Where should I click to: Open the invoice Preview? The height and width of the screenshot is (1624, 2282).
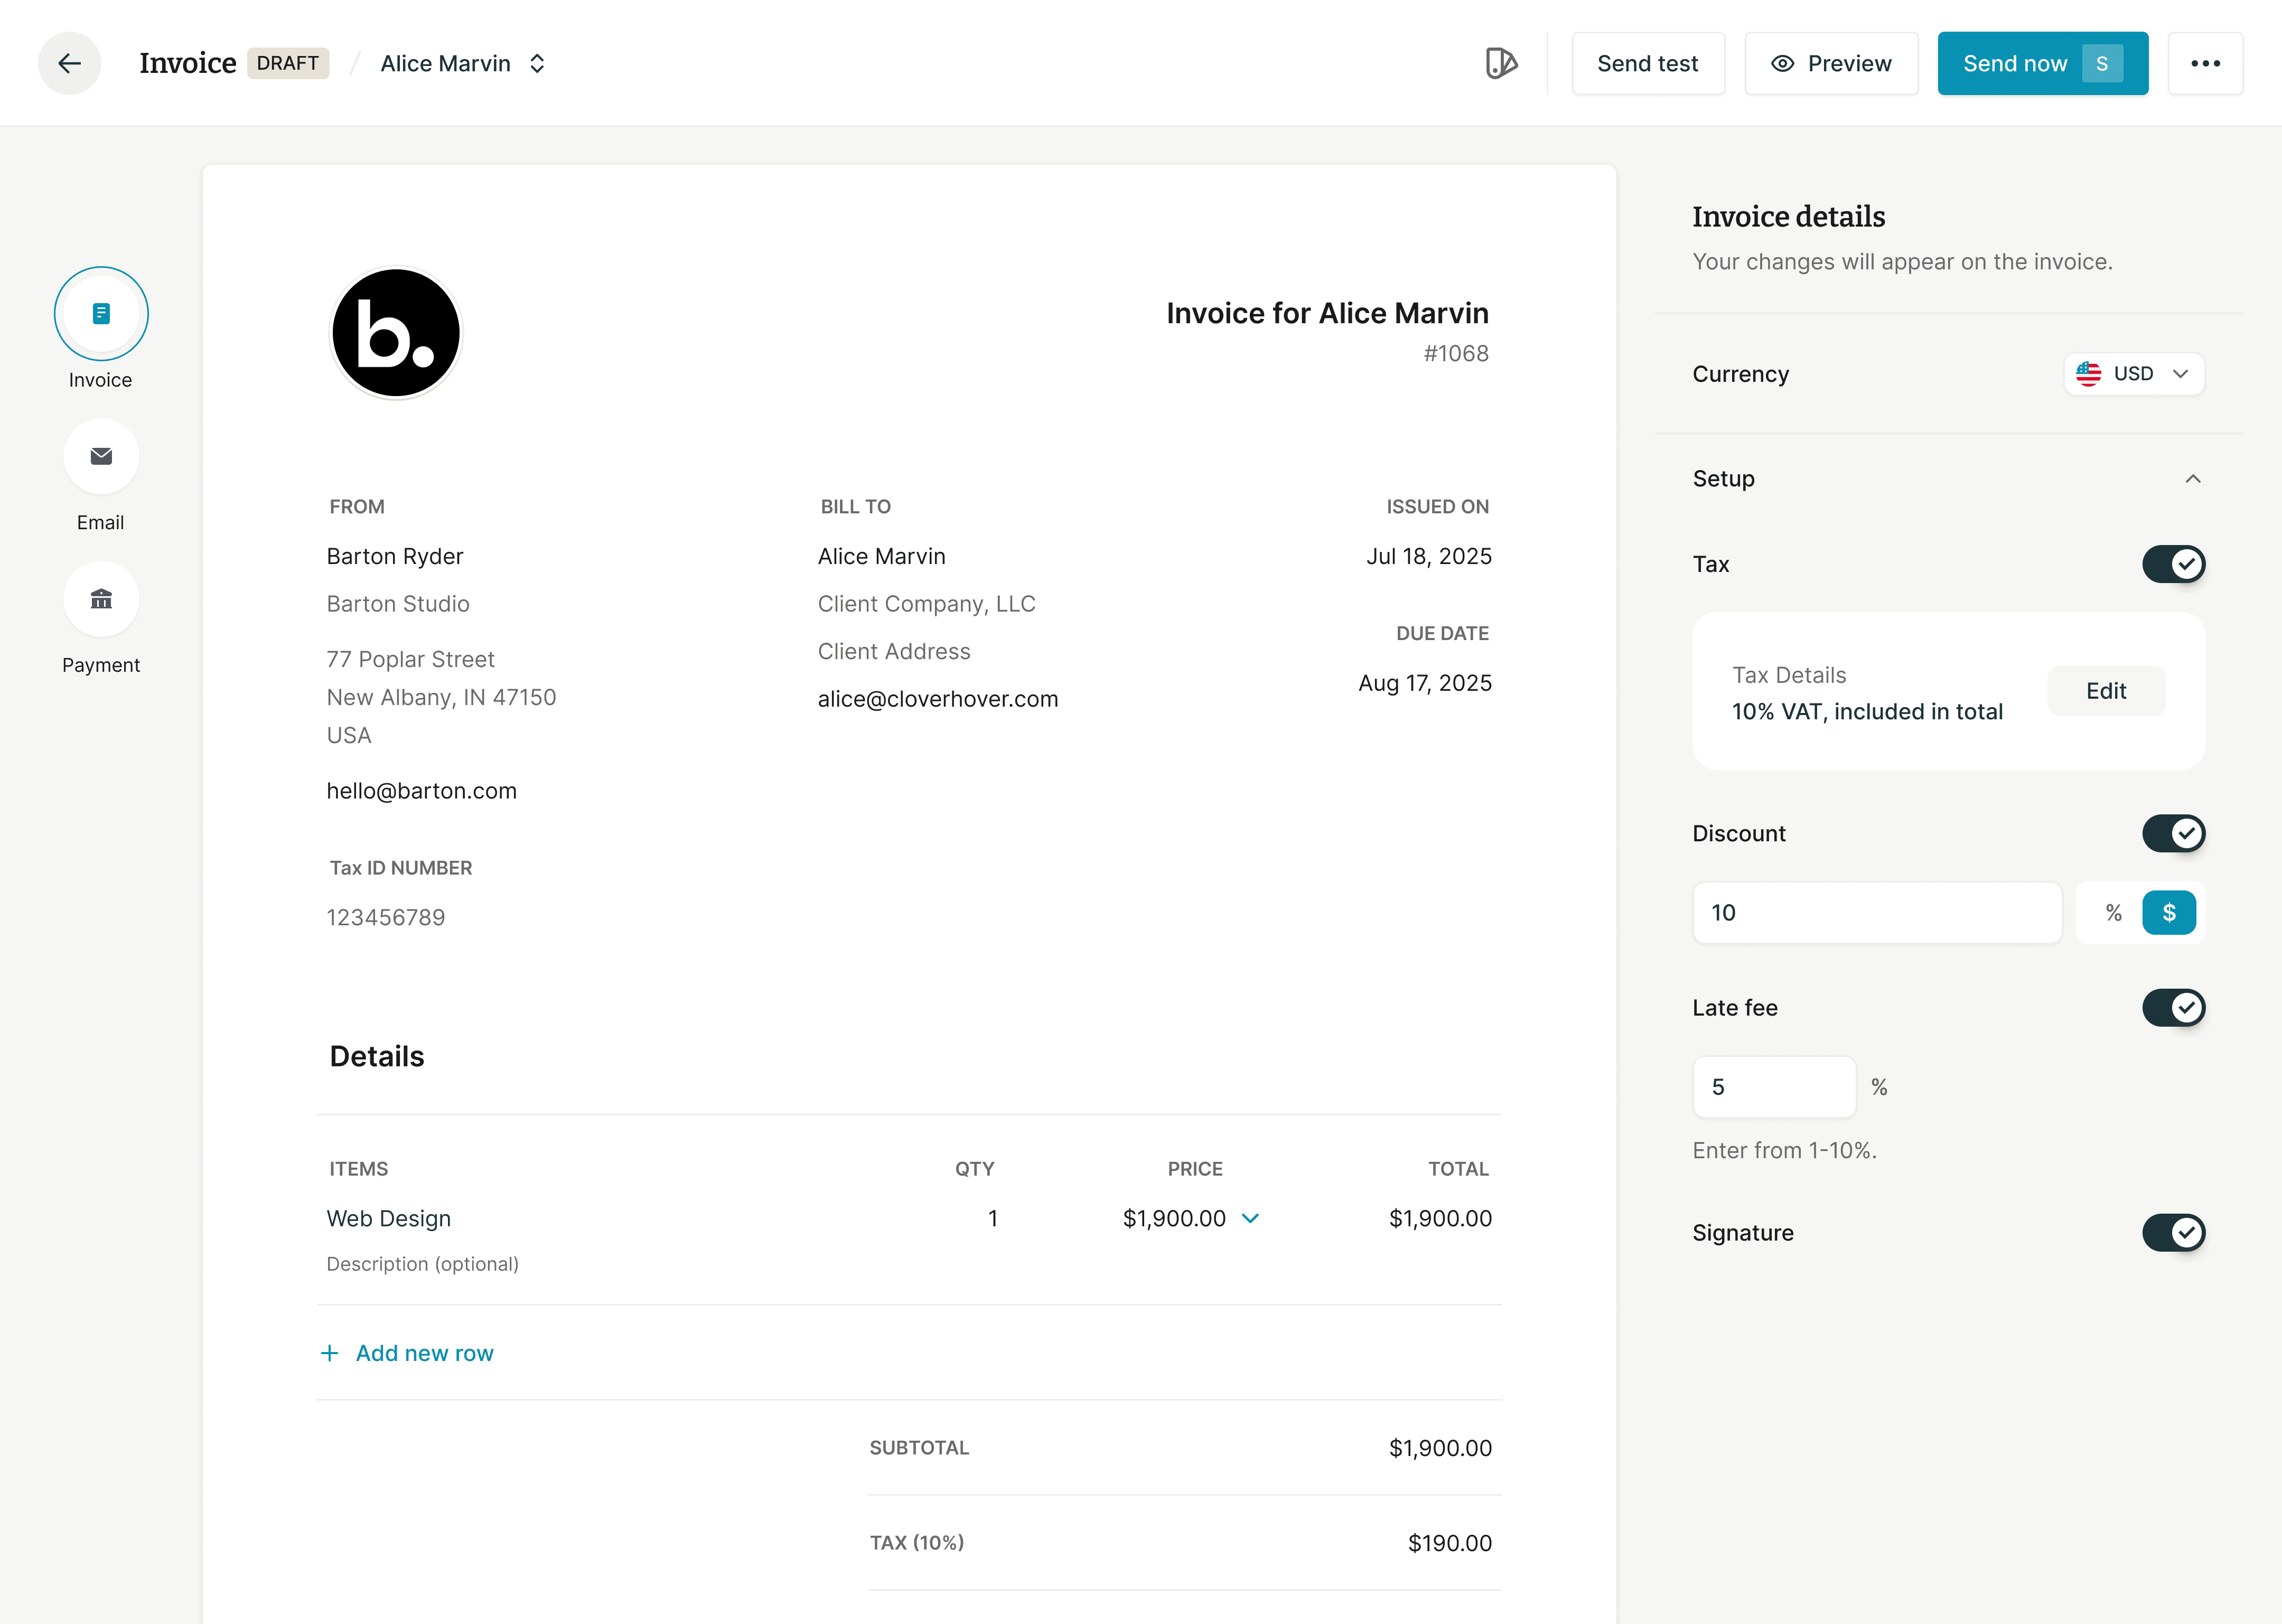click(1831, 63)
